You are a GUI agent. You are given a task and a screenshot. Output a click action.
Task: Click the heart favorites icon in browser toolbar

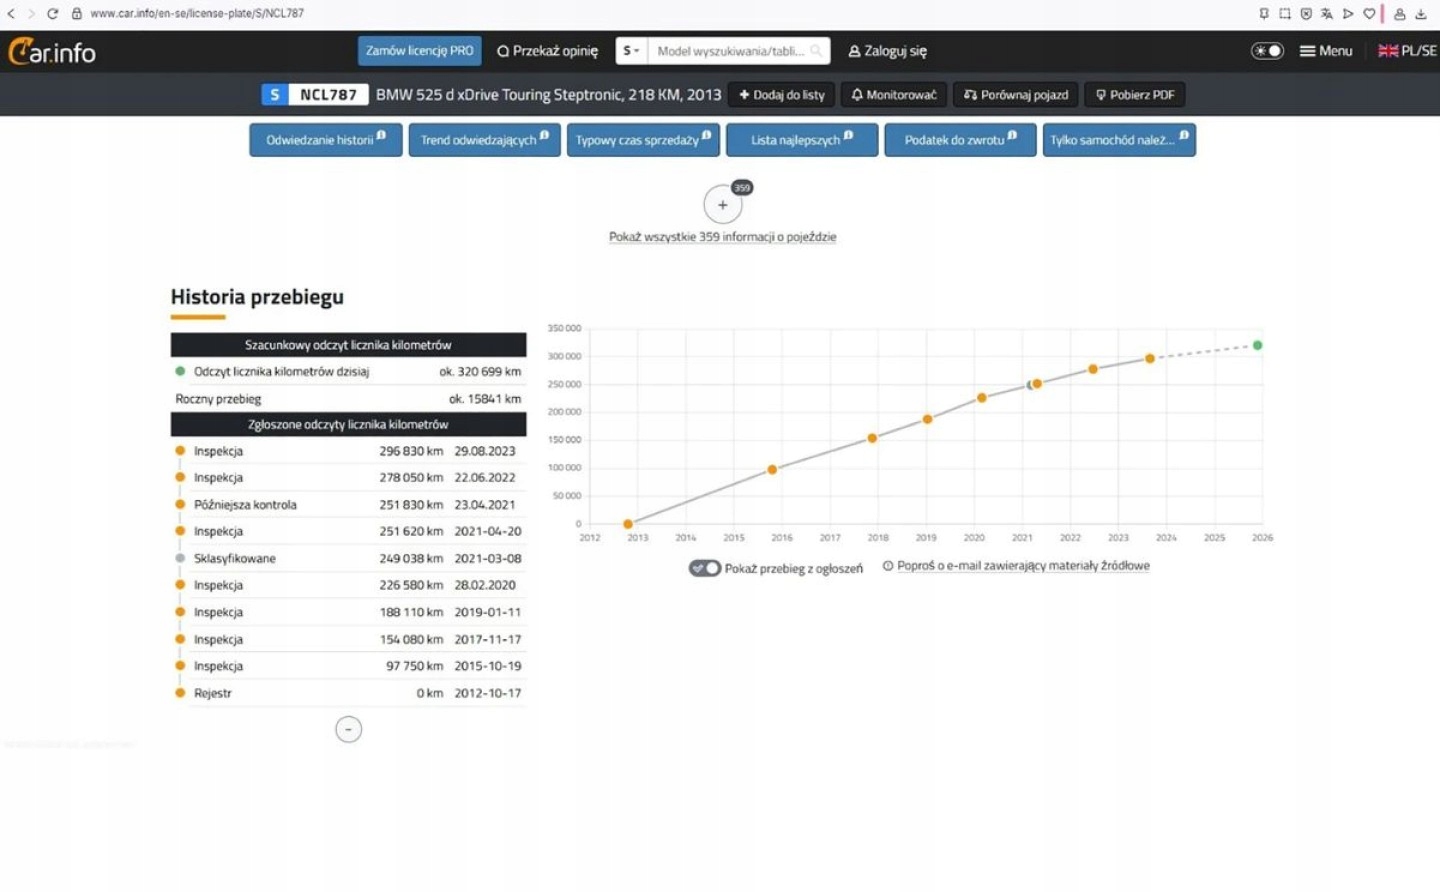point(1369,14)
